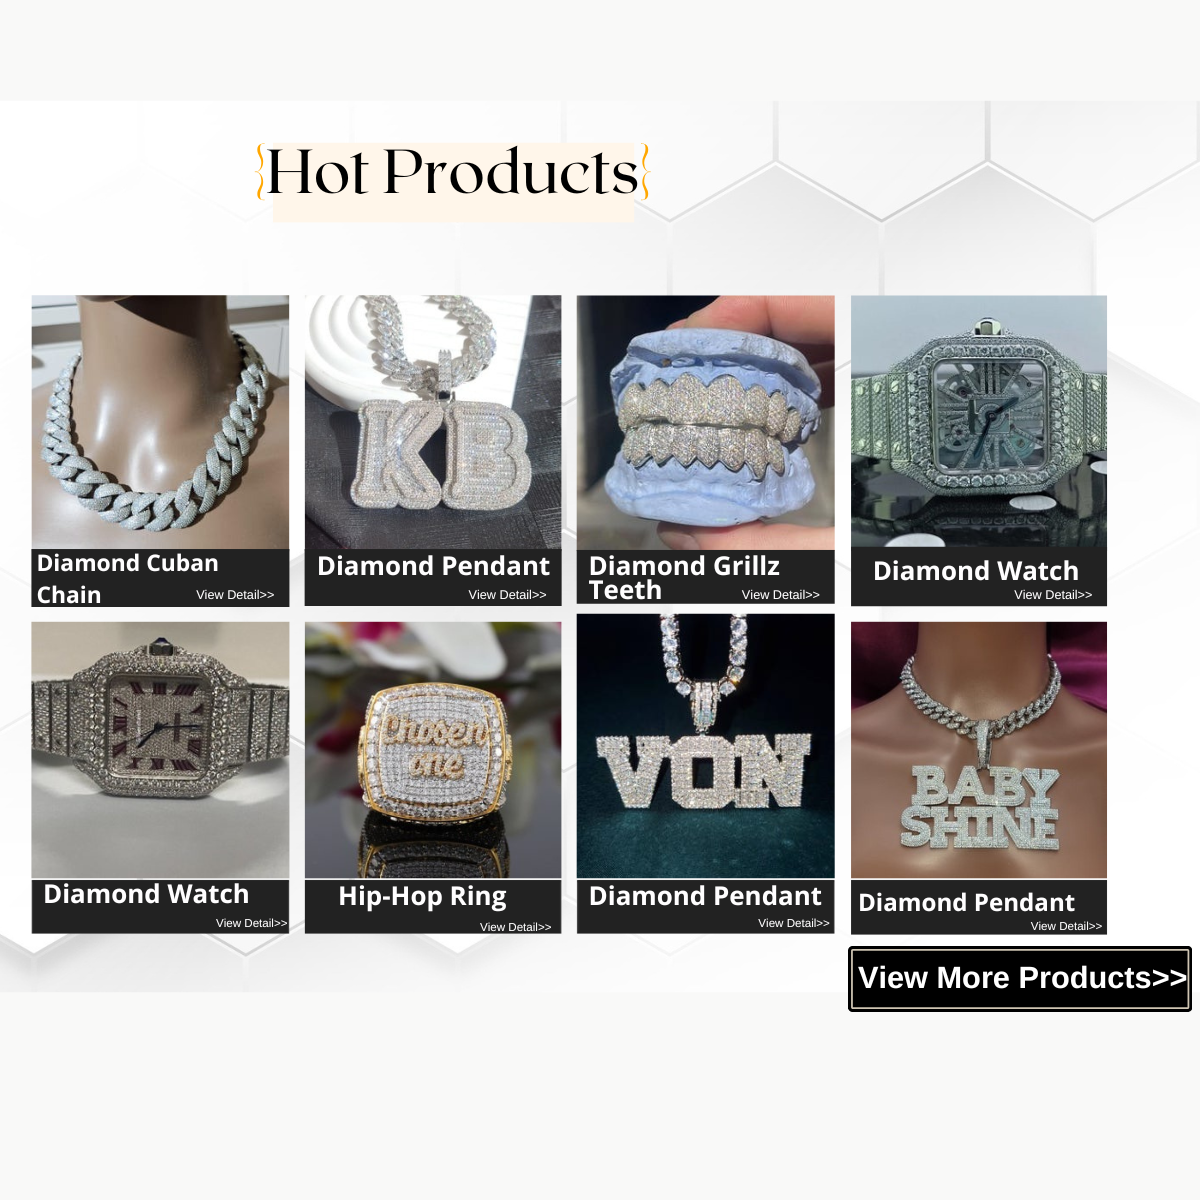Screen dimensions: 1200x1200
Task: Open View Detail for BABY SHINE pendant
Action: click(x=1066, y=926)
